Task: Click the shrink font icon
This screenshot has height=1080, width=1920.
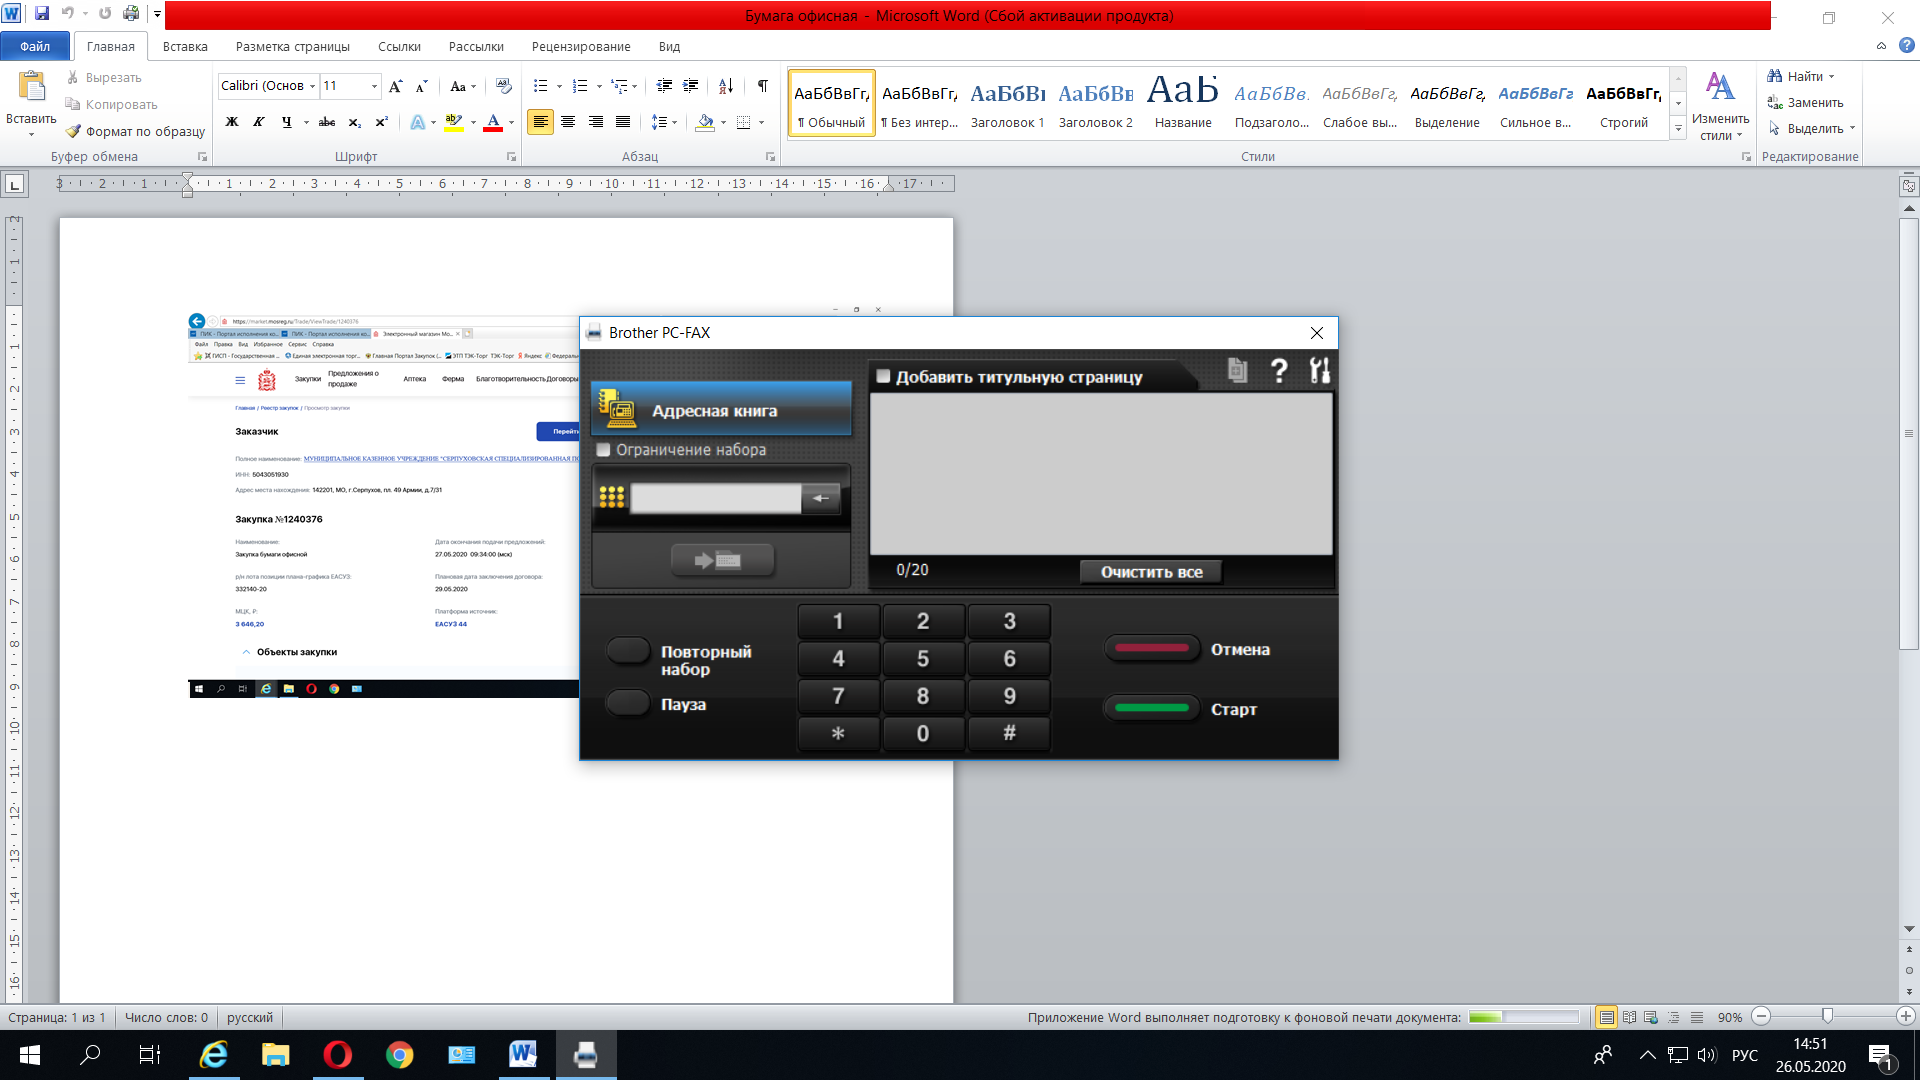Action: 421,86
